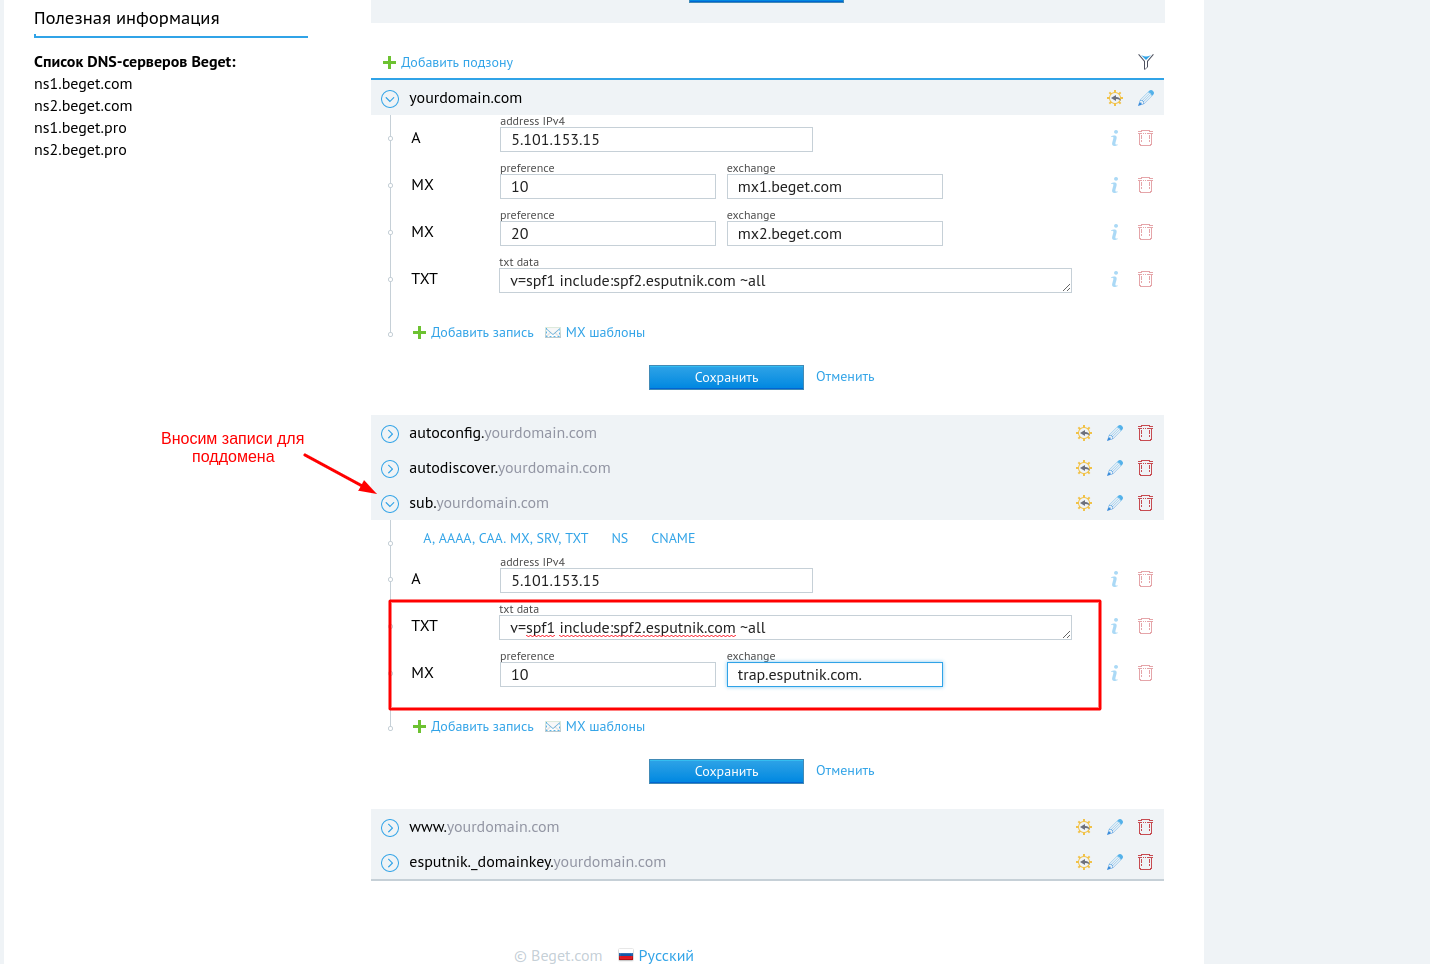This screenshot has width=1430, height=964.
Task: Click gear settings icon for sub.yourdomain.com
Action: [x=1084, y=503]
